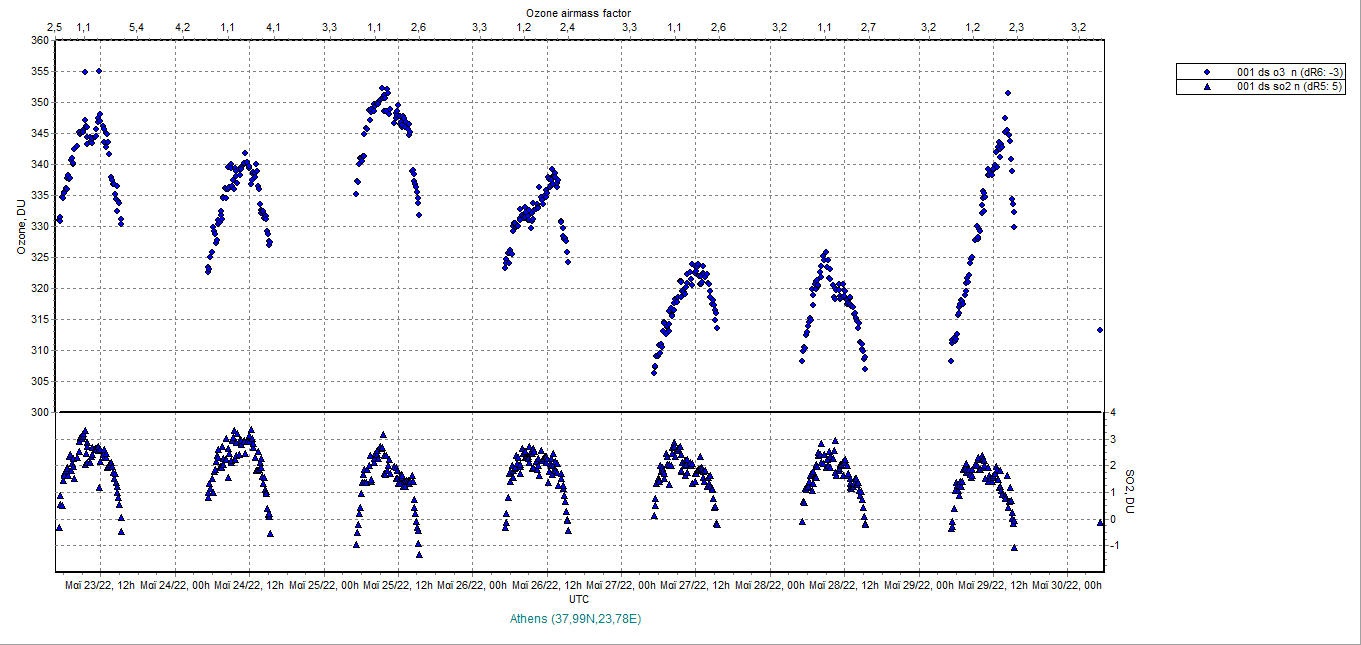1361x645 pixels.
Task: Select the '001 ds o3 n (dR6: -3)' legend entry
Action: click(1290, 72)
